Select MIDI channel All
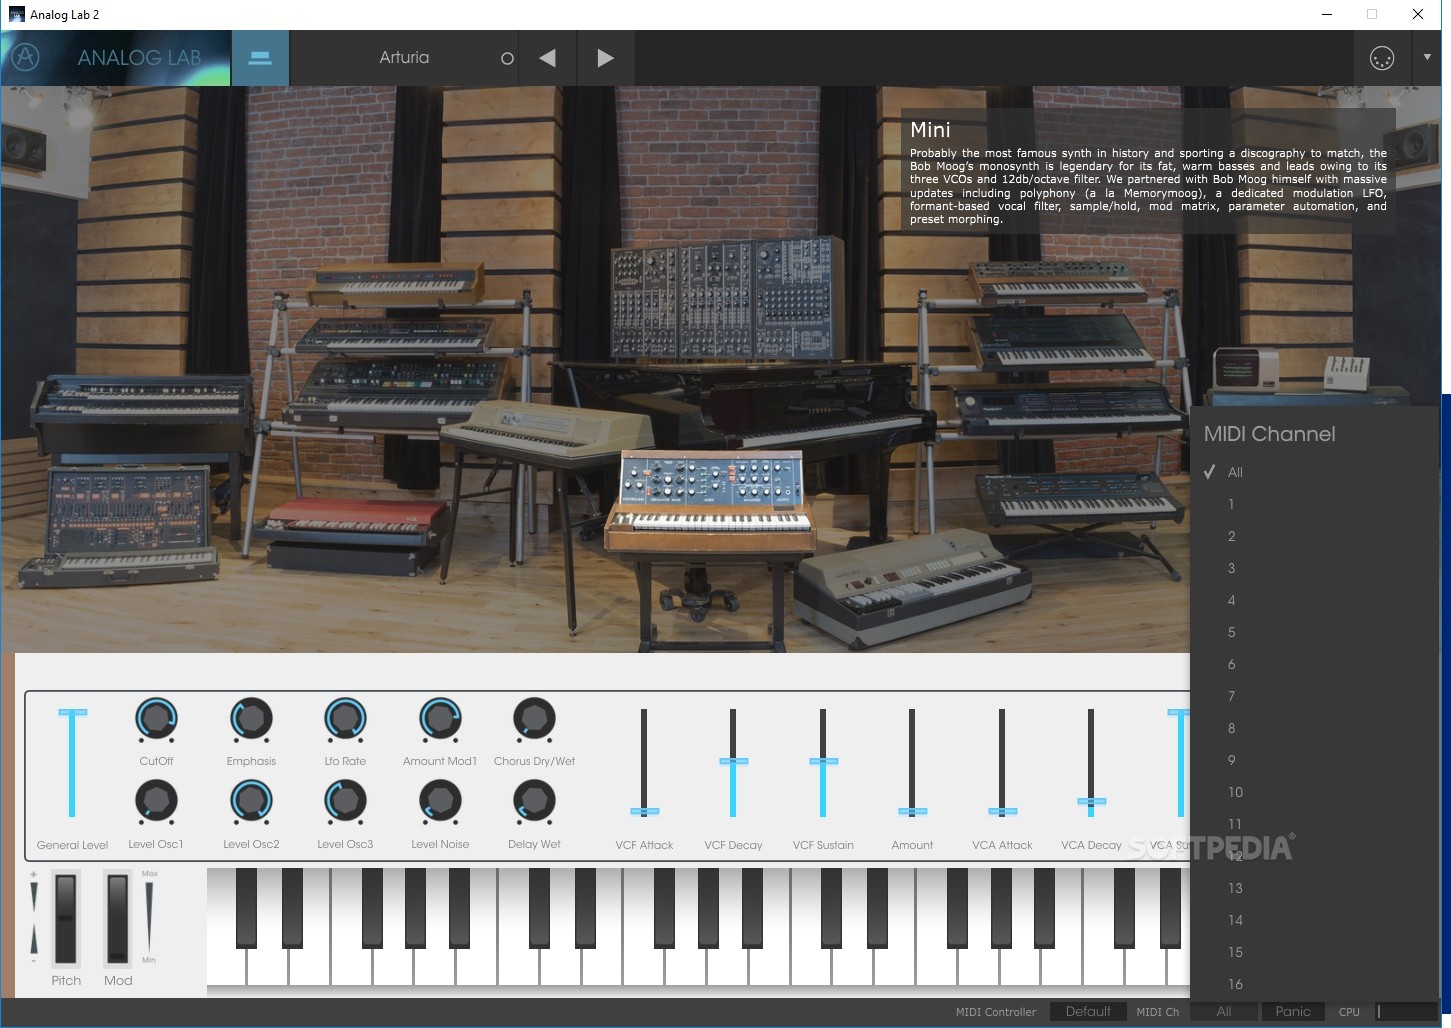The image size is (1451, 1028). pos(1315,472)
